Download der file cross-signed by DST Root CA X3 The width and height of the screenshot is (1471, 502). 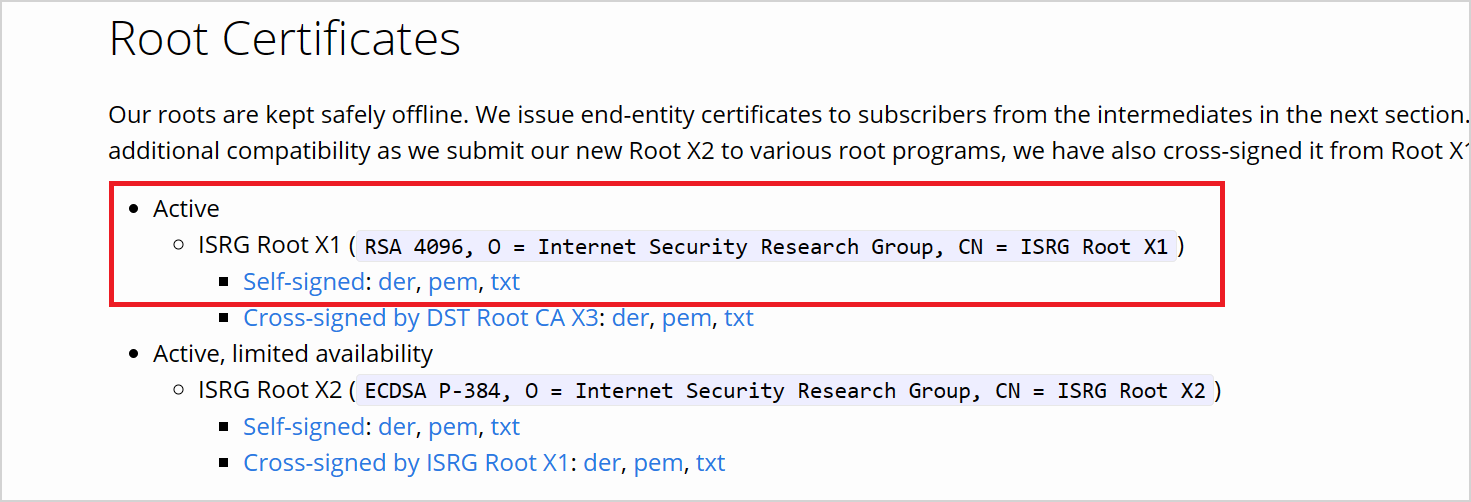pyautogui.click(x=630, y=318)
